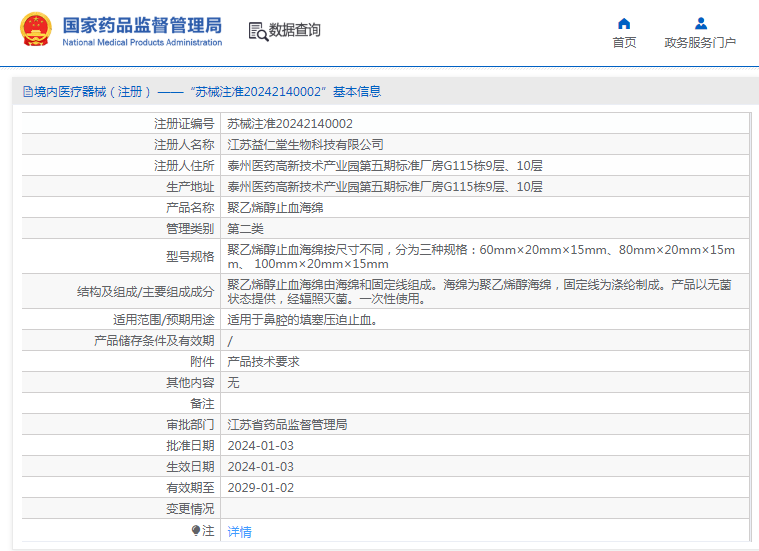The height and width of the screenshot is (551, 759).
Task: Click the 管理类别 label
Action: [190, 229]
